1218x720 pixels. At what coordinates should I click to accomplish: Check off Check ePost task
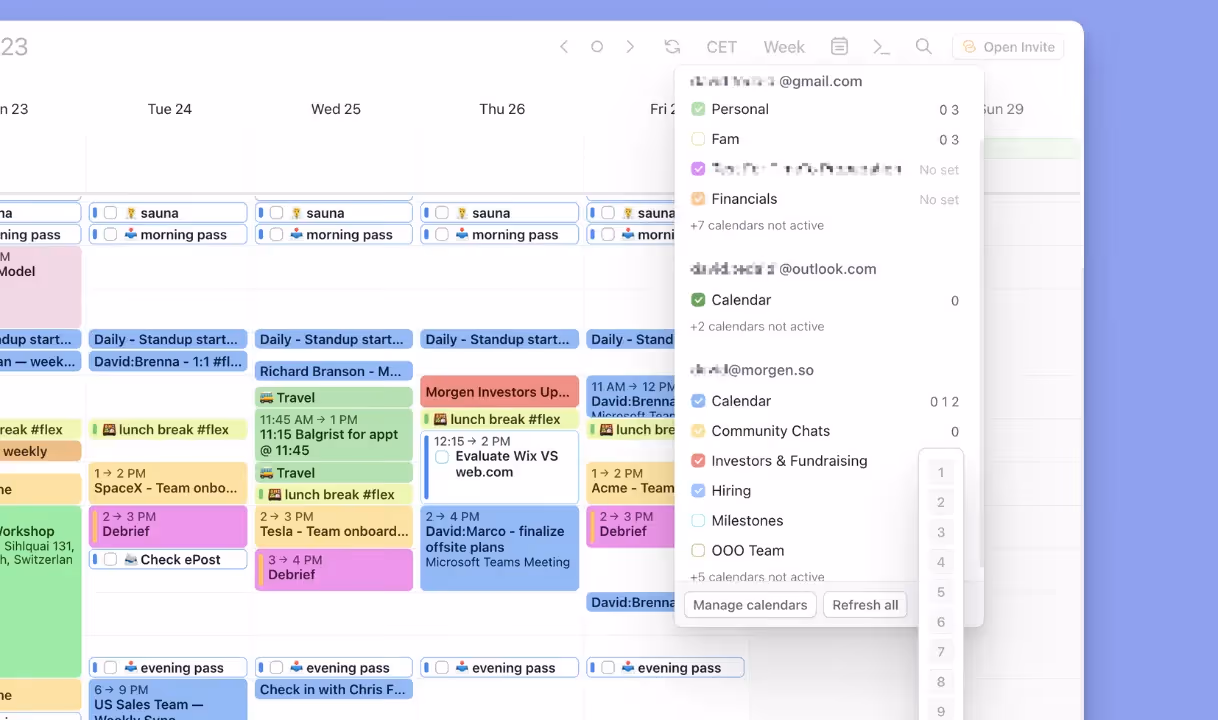pos(111,560)
